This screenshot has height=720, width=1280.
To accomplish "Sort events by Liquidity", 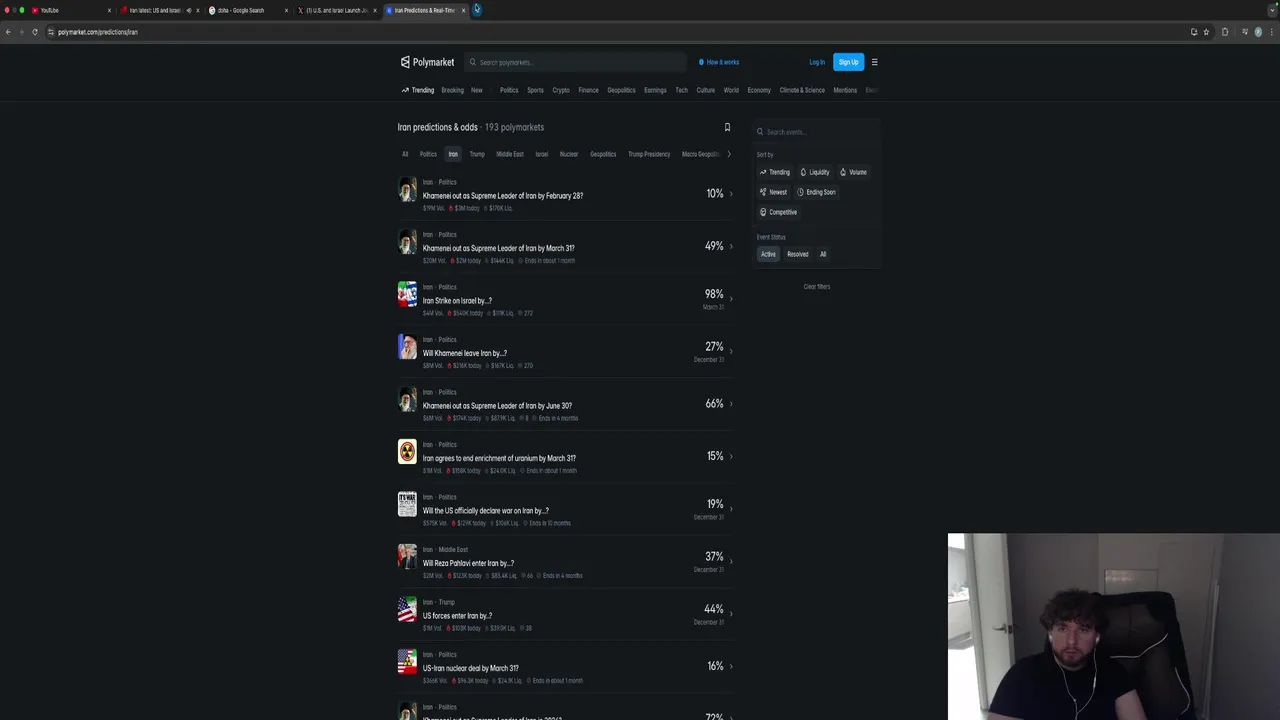I will click(815, 172).
